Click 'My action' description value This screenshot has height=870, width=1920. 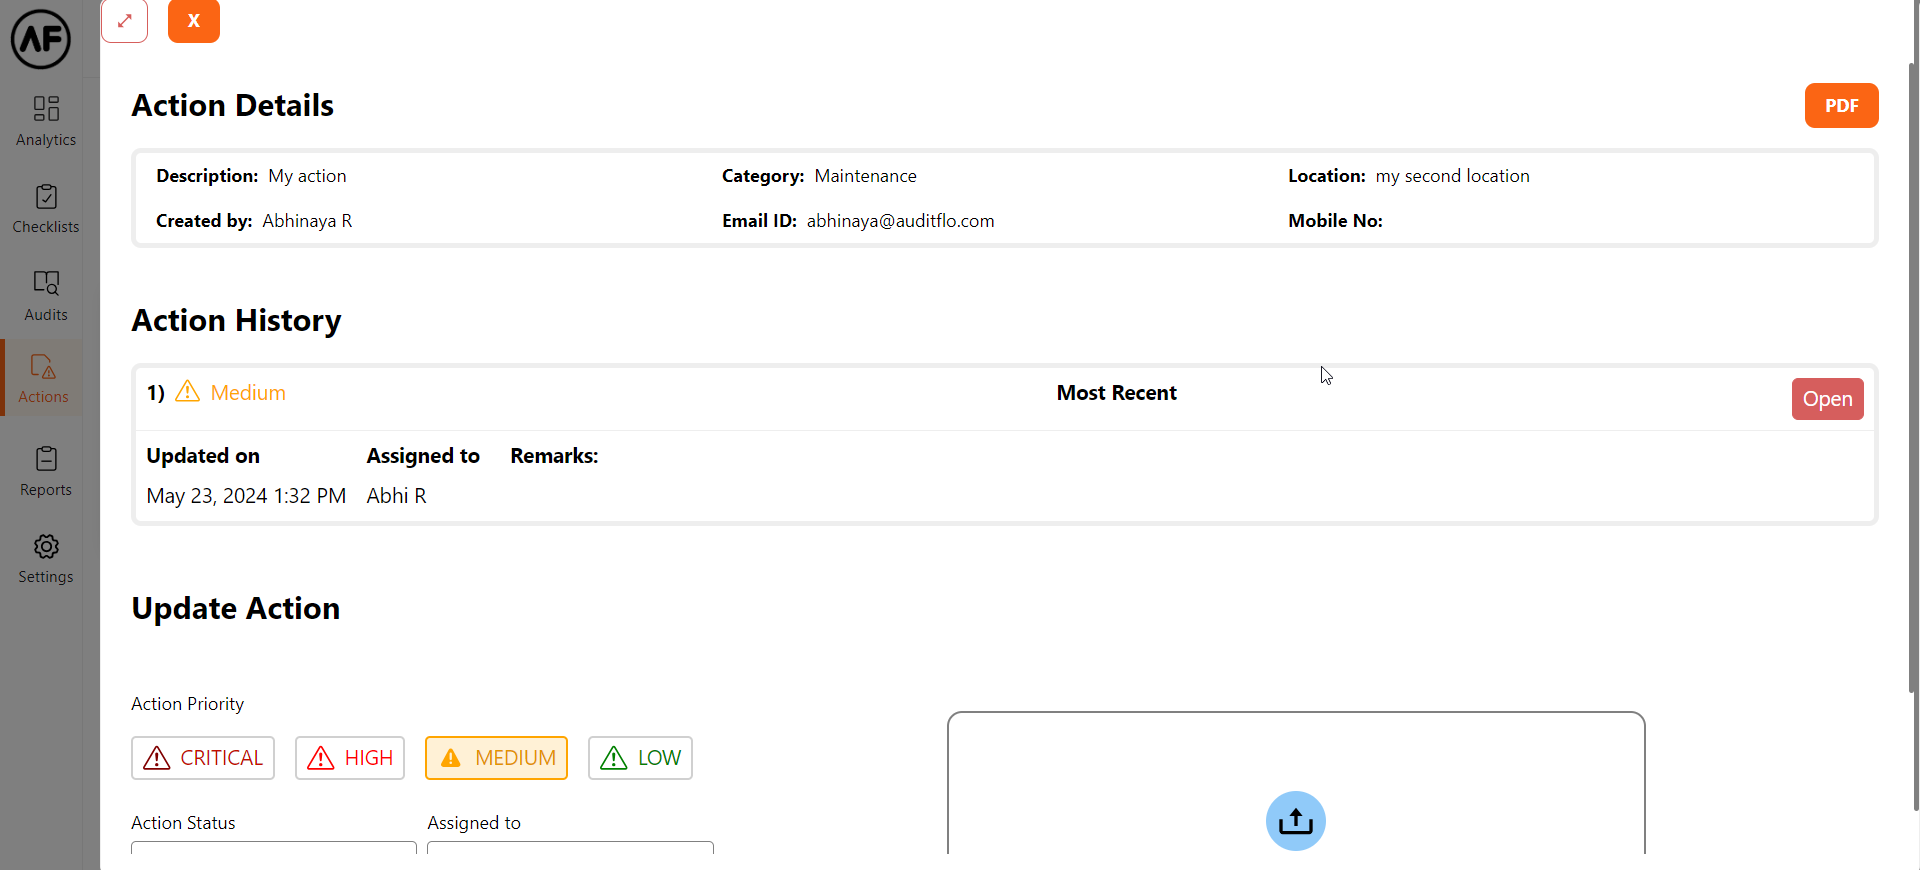coord(307,176)
